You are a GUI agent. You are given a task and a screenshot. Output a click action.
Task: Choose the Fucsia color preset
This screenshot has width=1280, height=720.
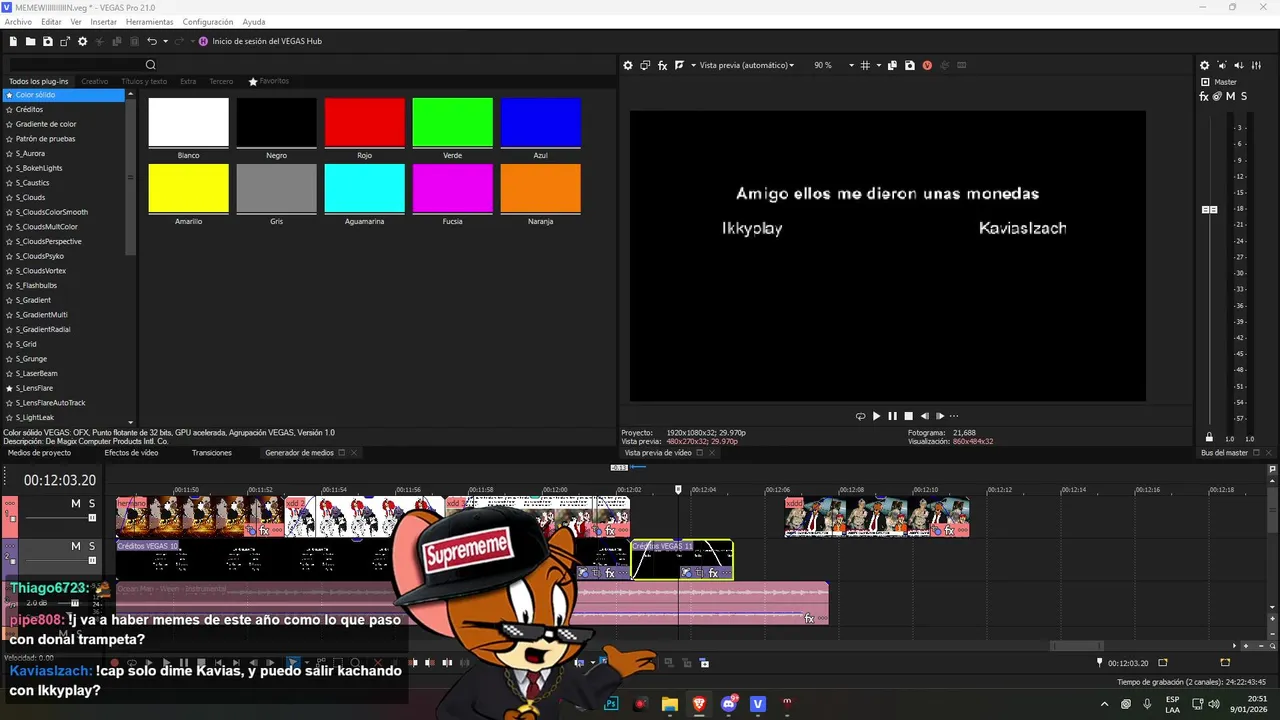point(452,189)
